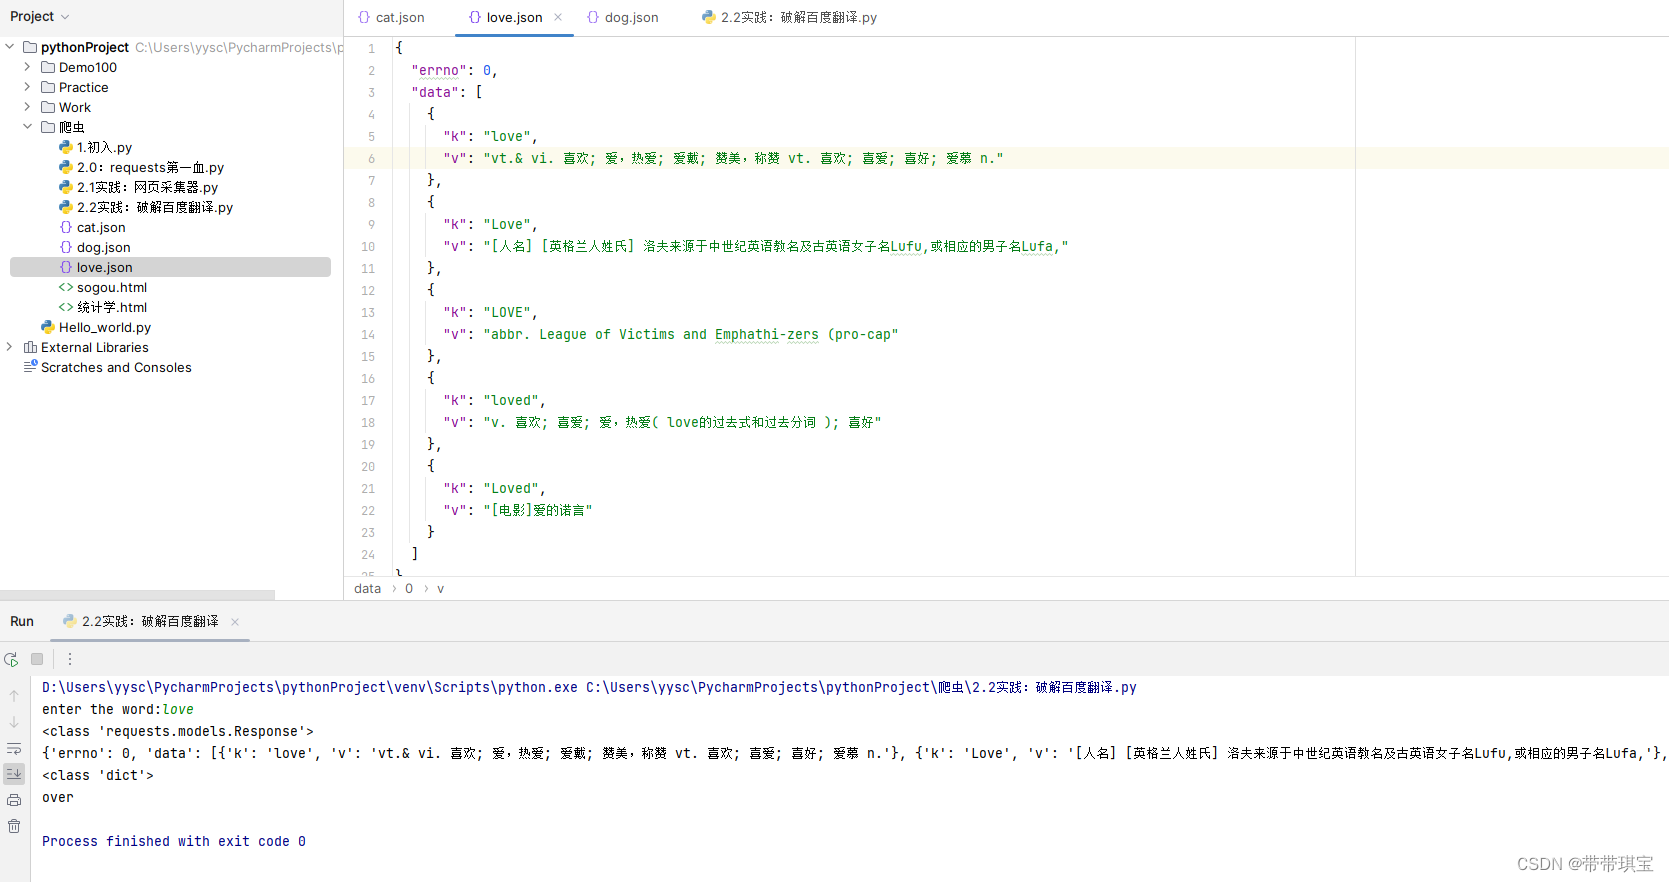The height and width of the screenshot is (882, 1669).
Task: Close the love.json editor tab
Action: coord(558,17)
